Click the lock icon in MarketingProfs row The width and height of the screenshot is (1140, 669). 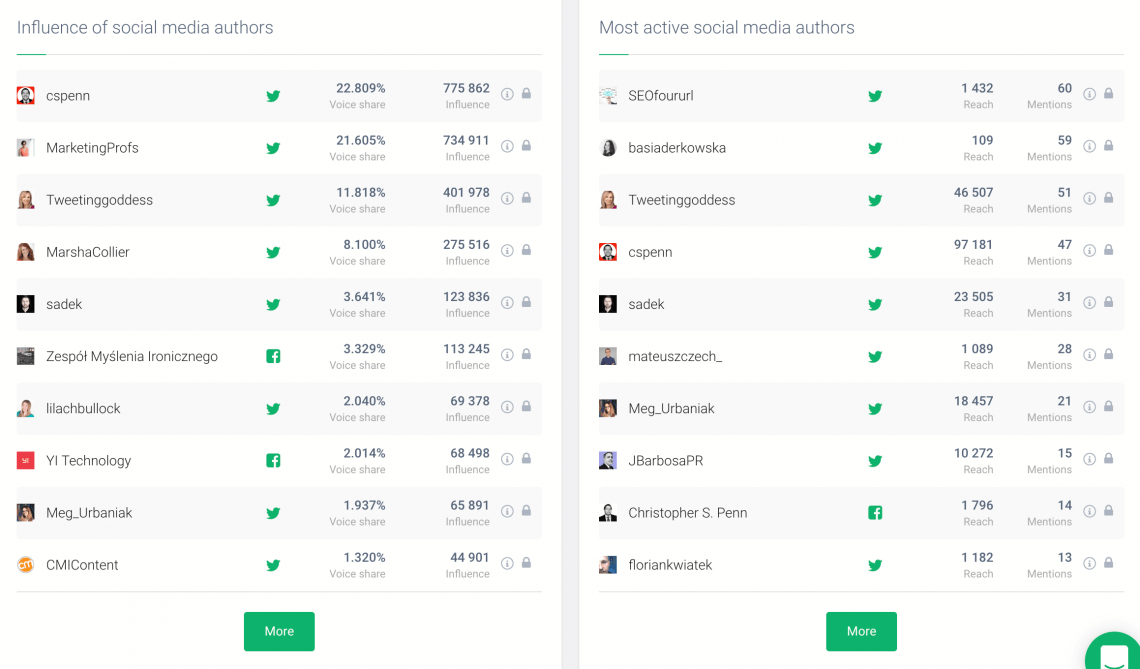tap(526, 145)
